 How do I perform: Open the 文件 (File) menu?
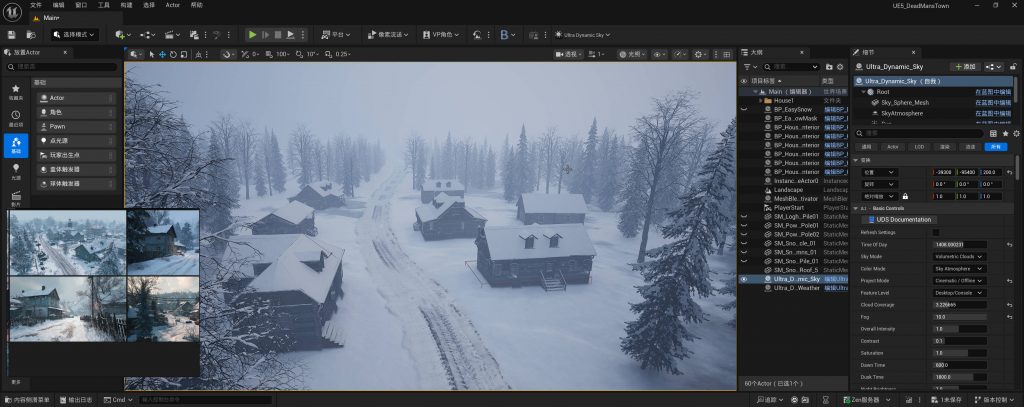(x=36, y=5)
